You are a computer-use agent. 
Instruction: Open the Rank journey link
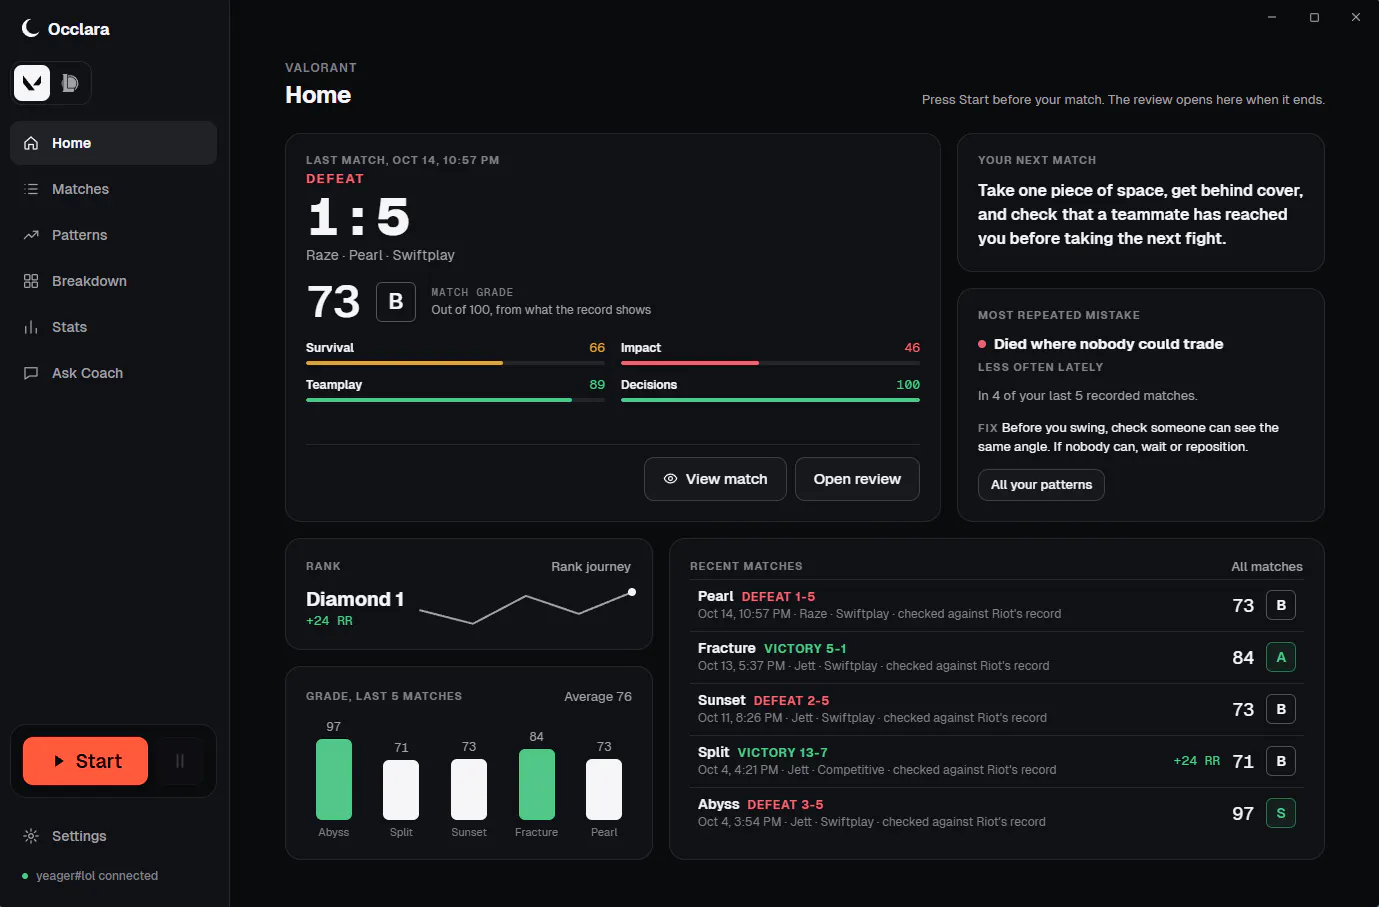tap(591, 566)
